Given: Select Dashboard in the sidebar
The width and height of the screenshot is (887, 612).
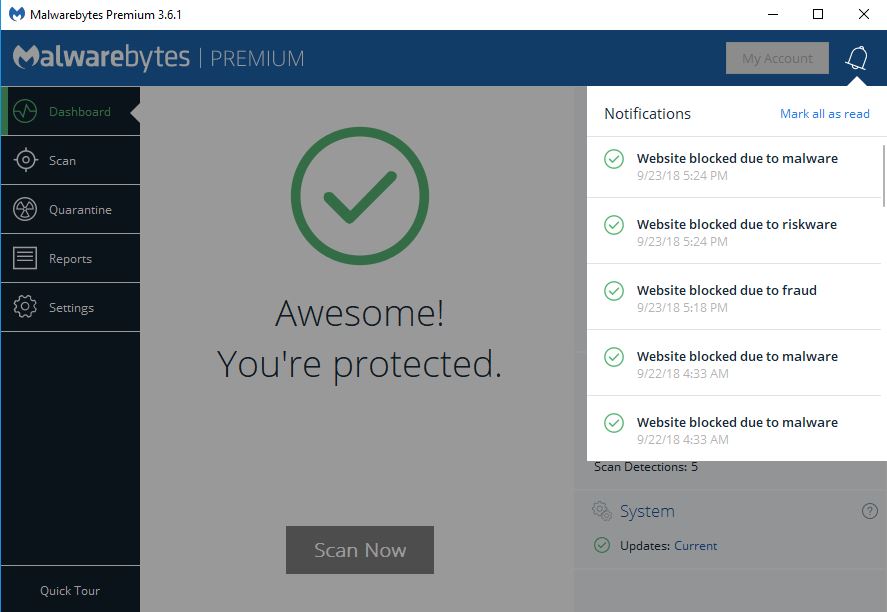Looking at the screenshot, I should point(71,111).
